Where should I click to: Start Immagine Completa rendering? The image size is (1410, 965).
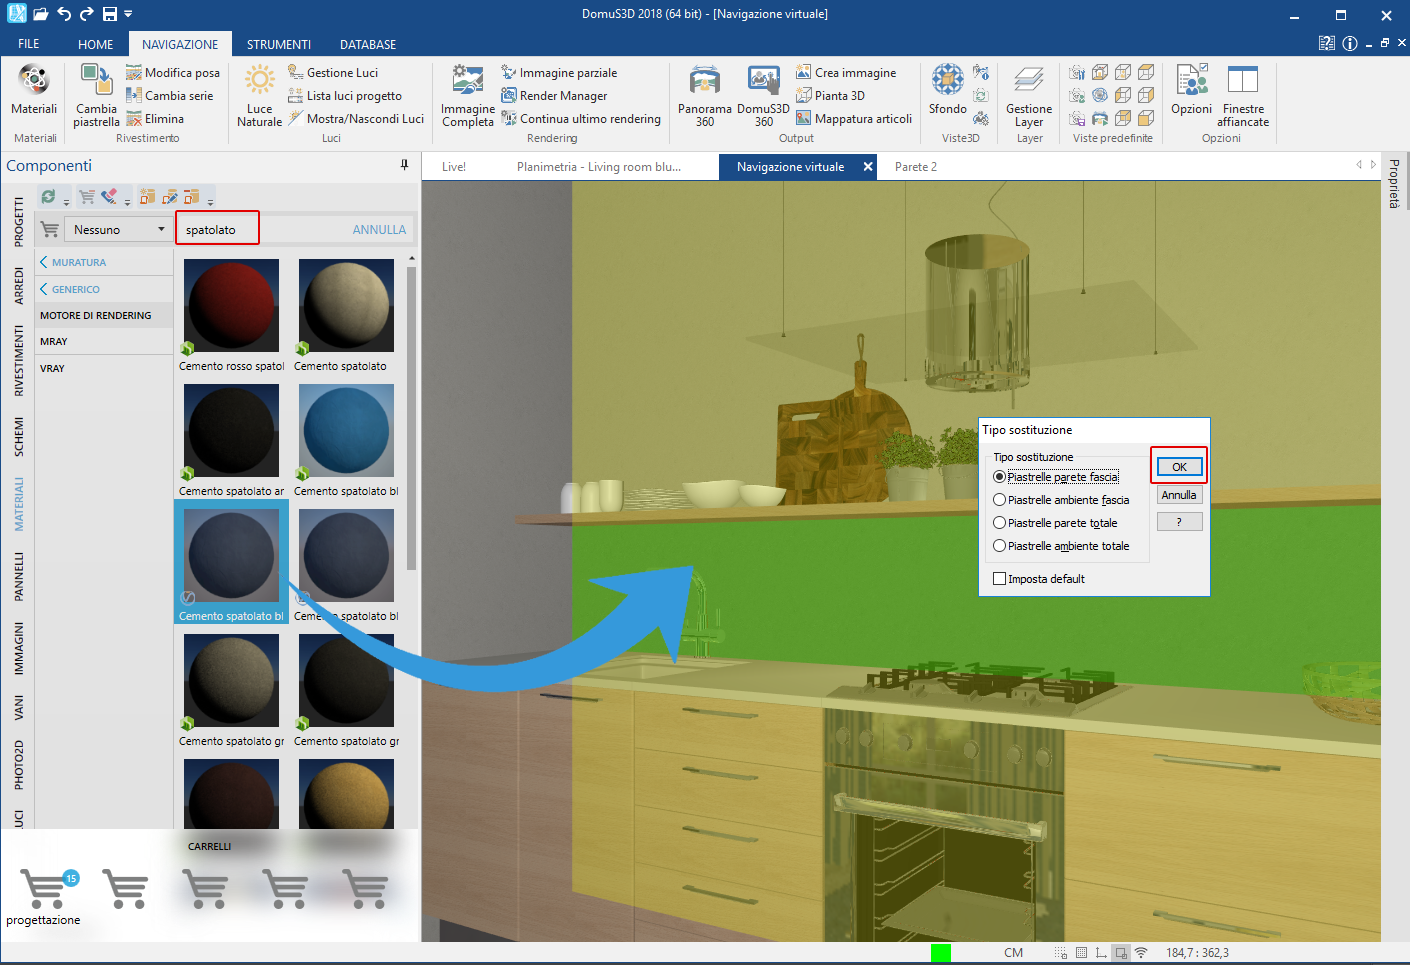tap(467, 96)
